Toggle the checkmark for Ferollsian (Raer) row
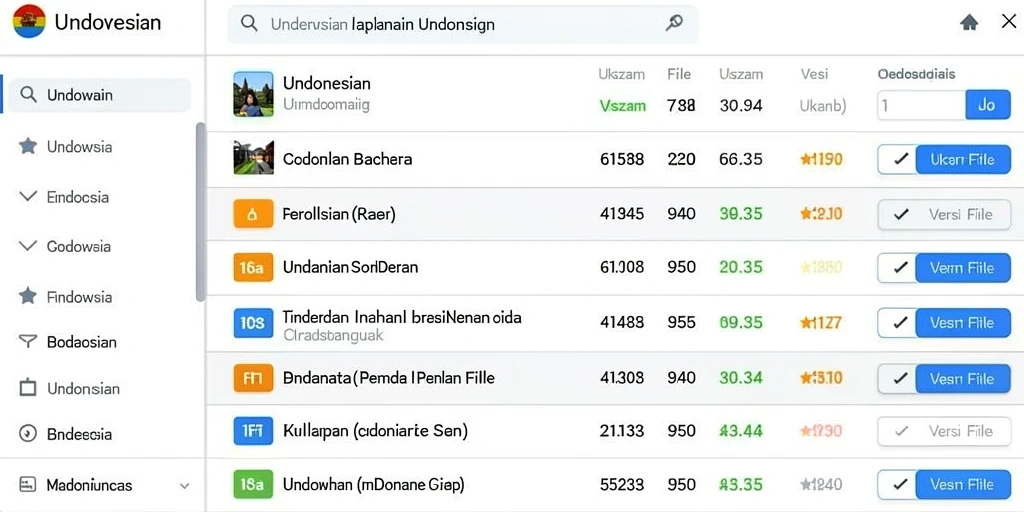Viewport: 1024px width, 512px height. (x=901, y=214)
